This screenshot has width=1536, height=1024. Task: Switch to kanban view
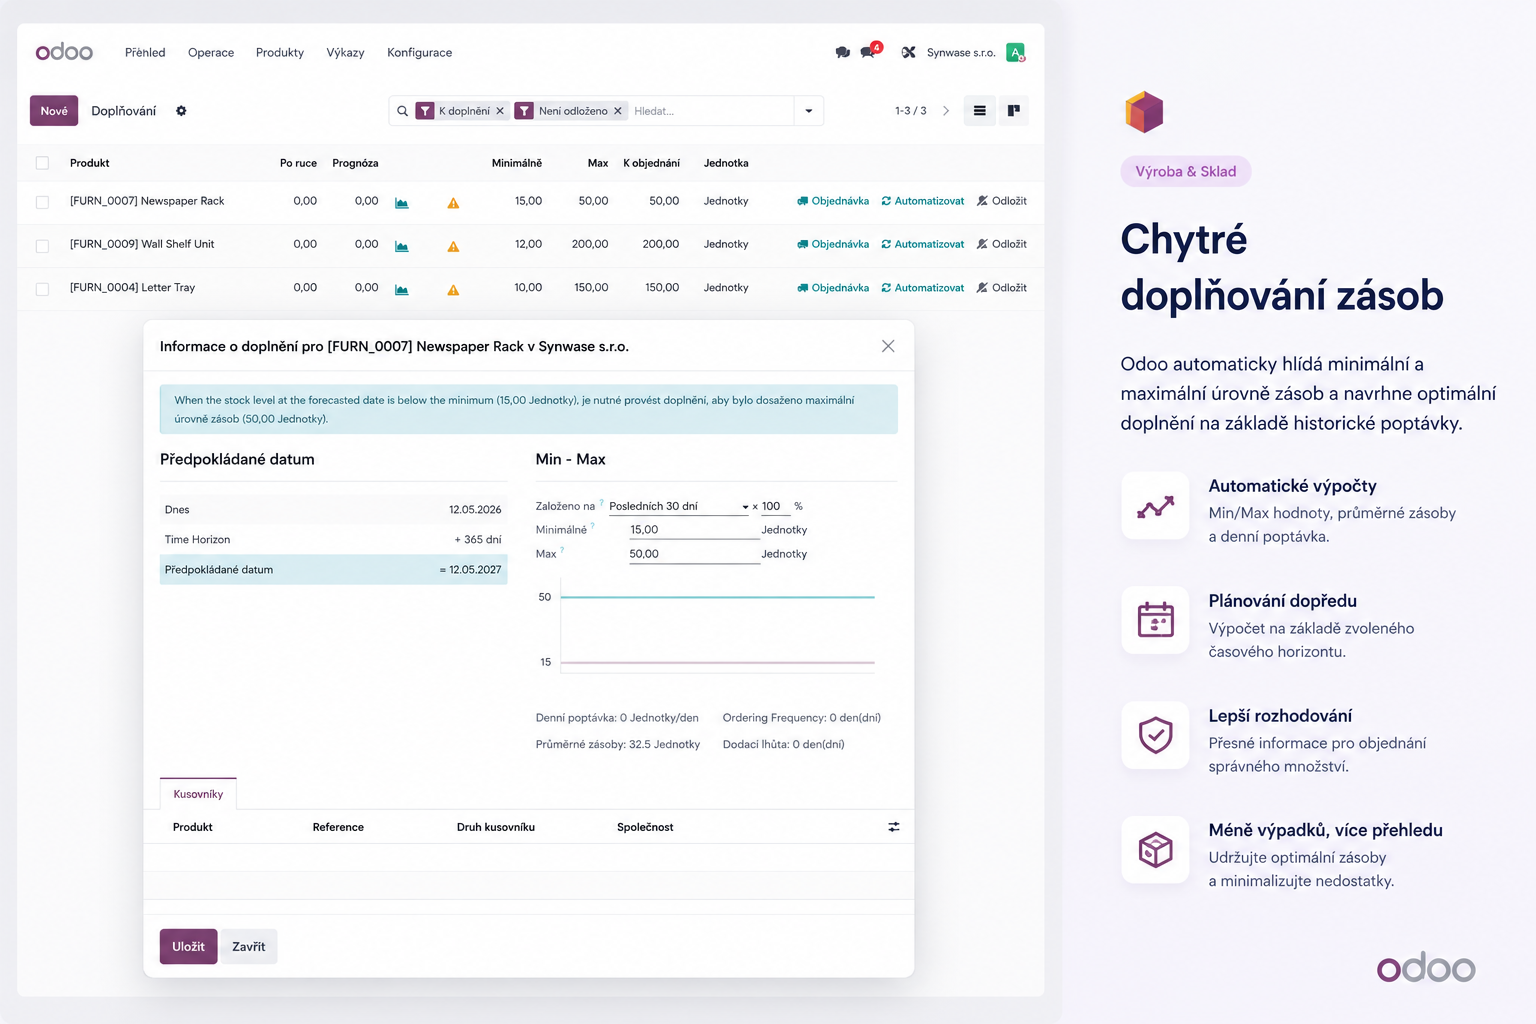coord(1013,111)
